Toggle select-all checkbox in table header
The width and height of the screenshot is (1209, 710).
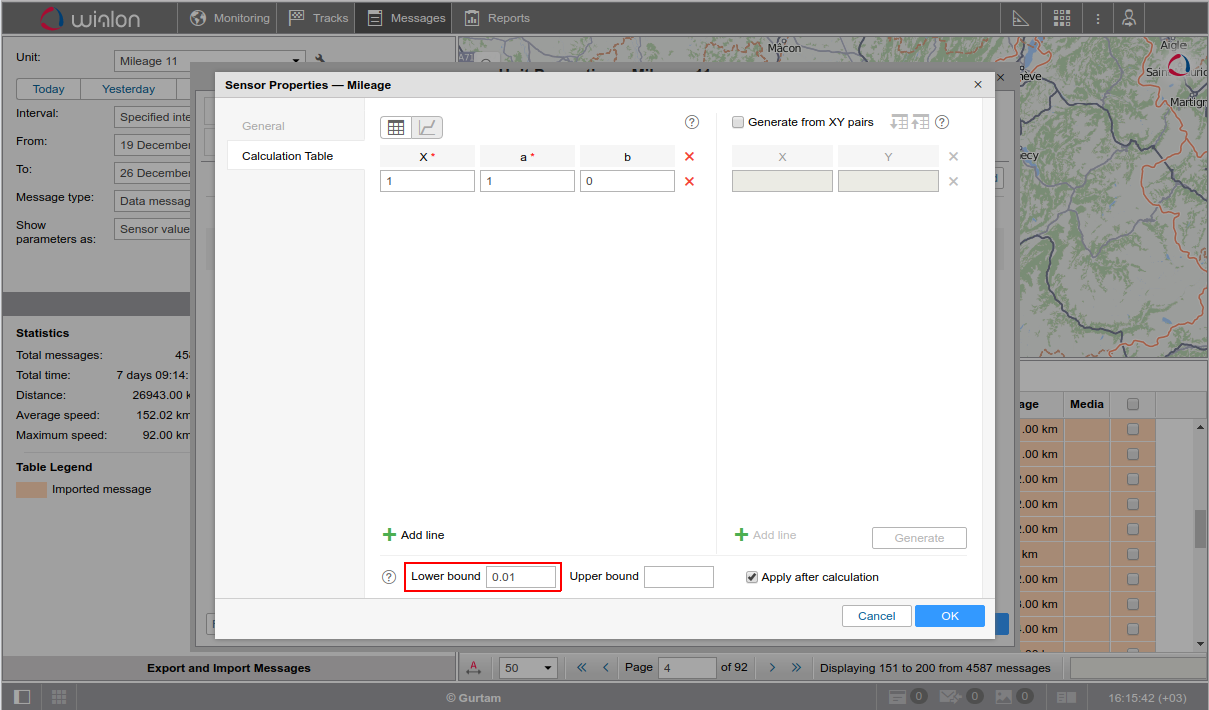(x=1133, y=405)
